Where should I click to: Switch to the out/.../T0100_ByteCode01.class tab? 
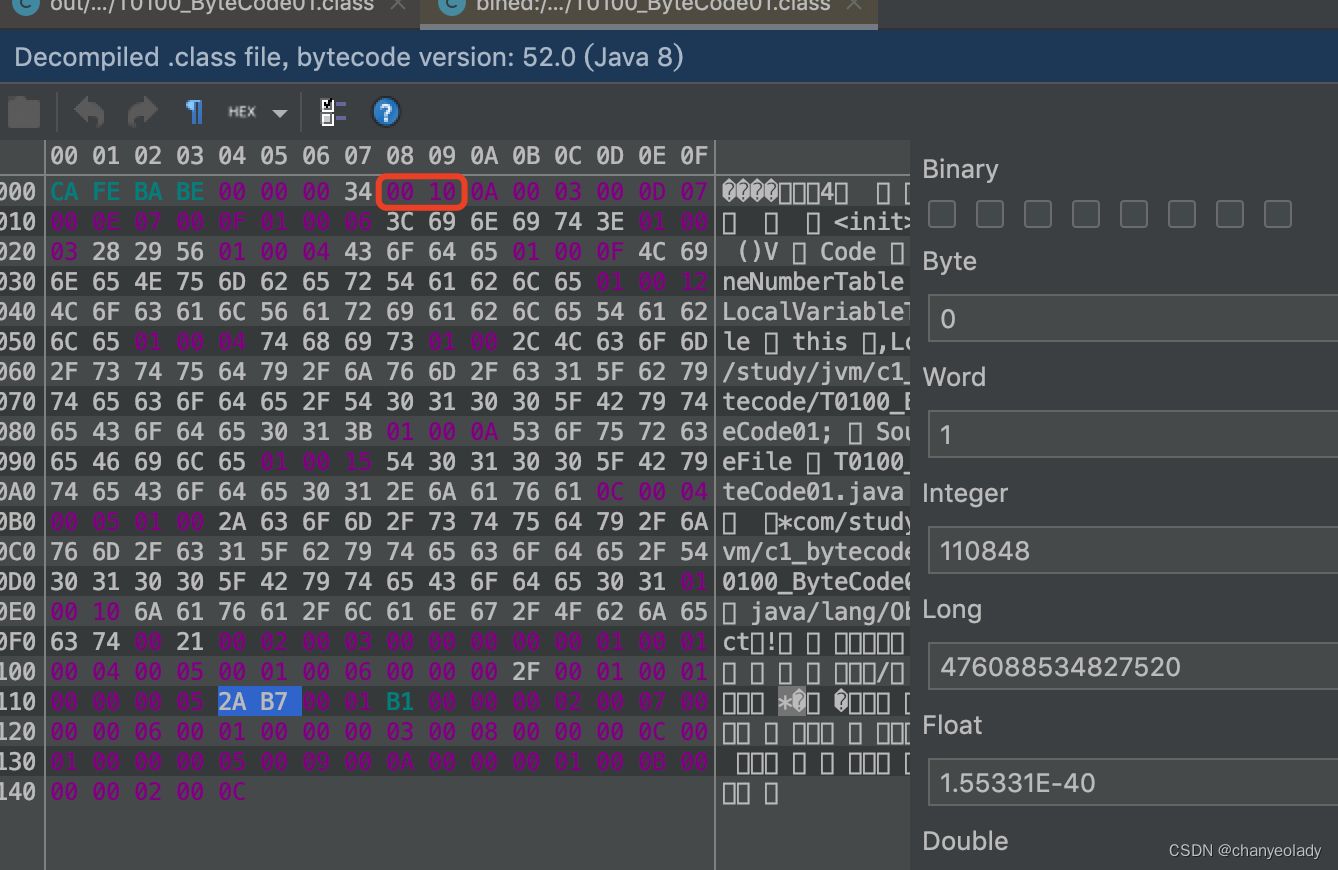point(200,8)
